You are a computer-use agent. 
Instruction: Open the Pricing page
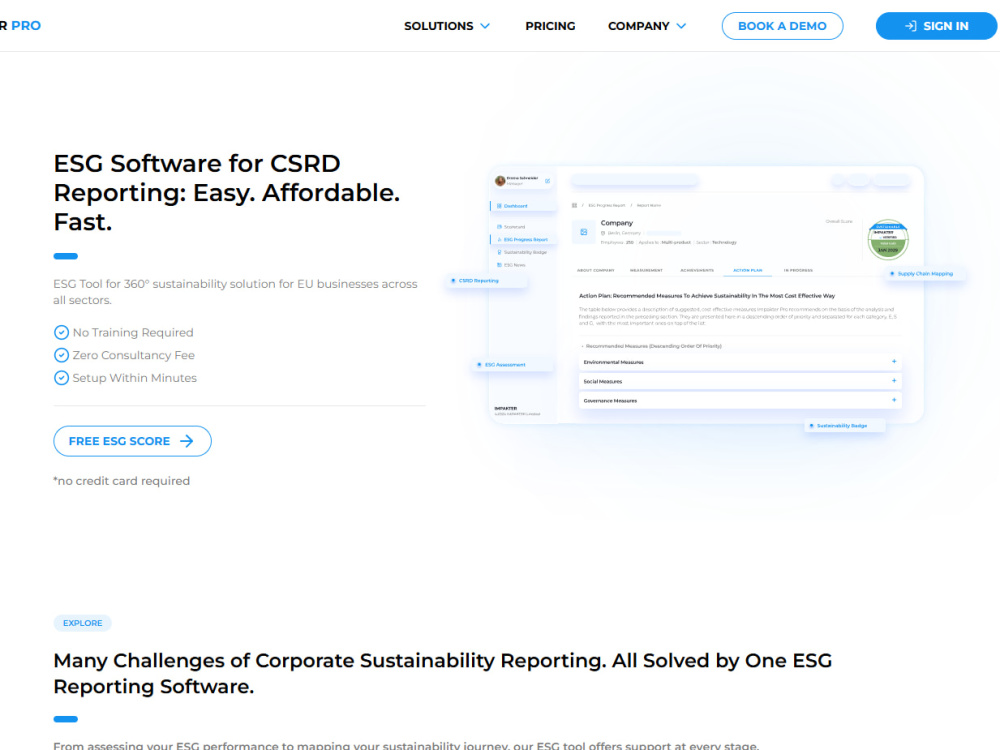550,26
